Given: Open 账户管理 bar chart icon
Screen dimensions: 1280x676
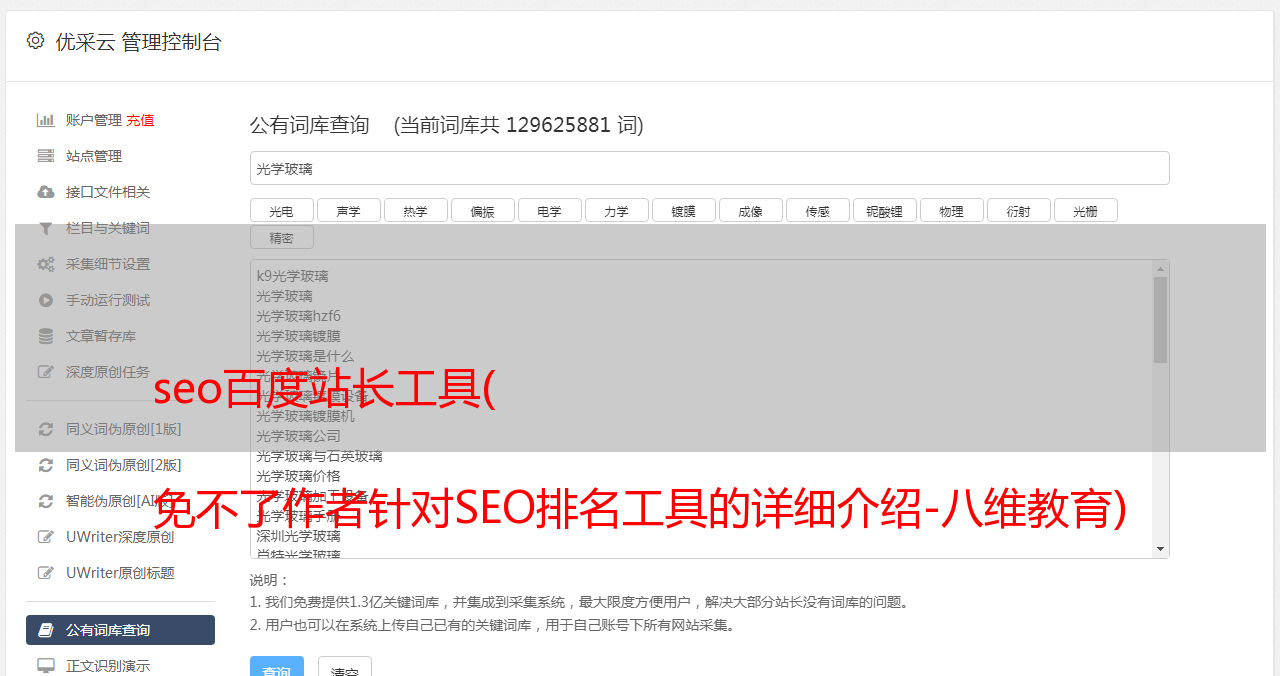Looking at the screenshot, I should tap(45, 120).
